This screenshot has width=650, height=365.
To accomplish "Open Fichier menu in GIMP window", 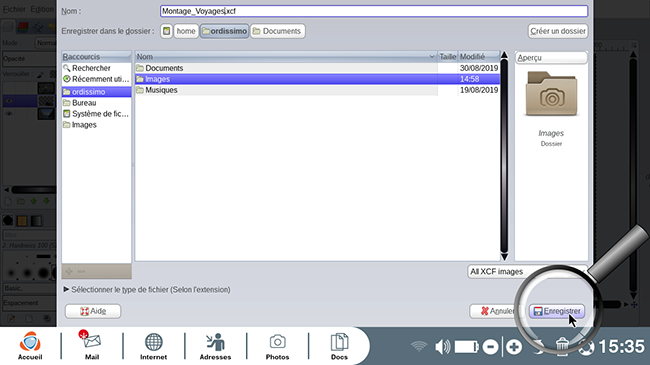I will 15,9.
